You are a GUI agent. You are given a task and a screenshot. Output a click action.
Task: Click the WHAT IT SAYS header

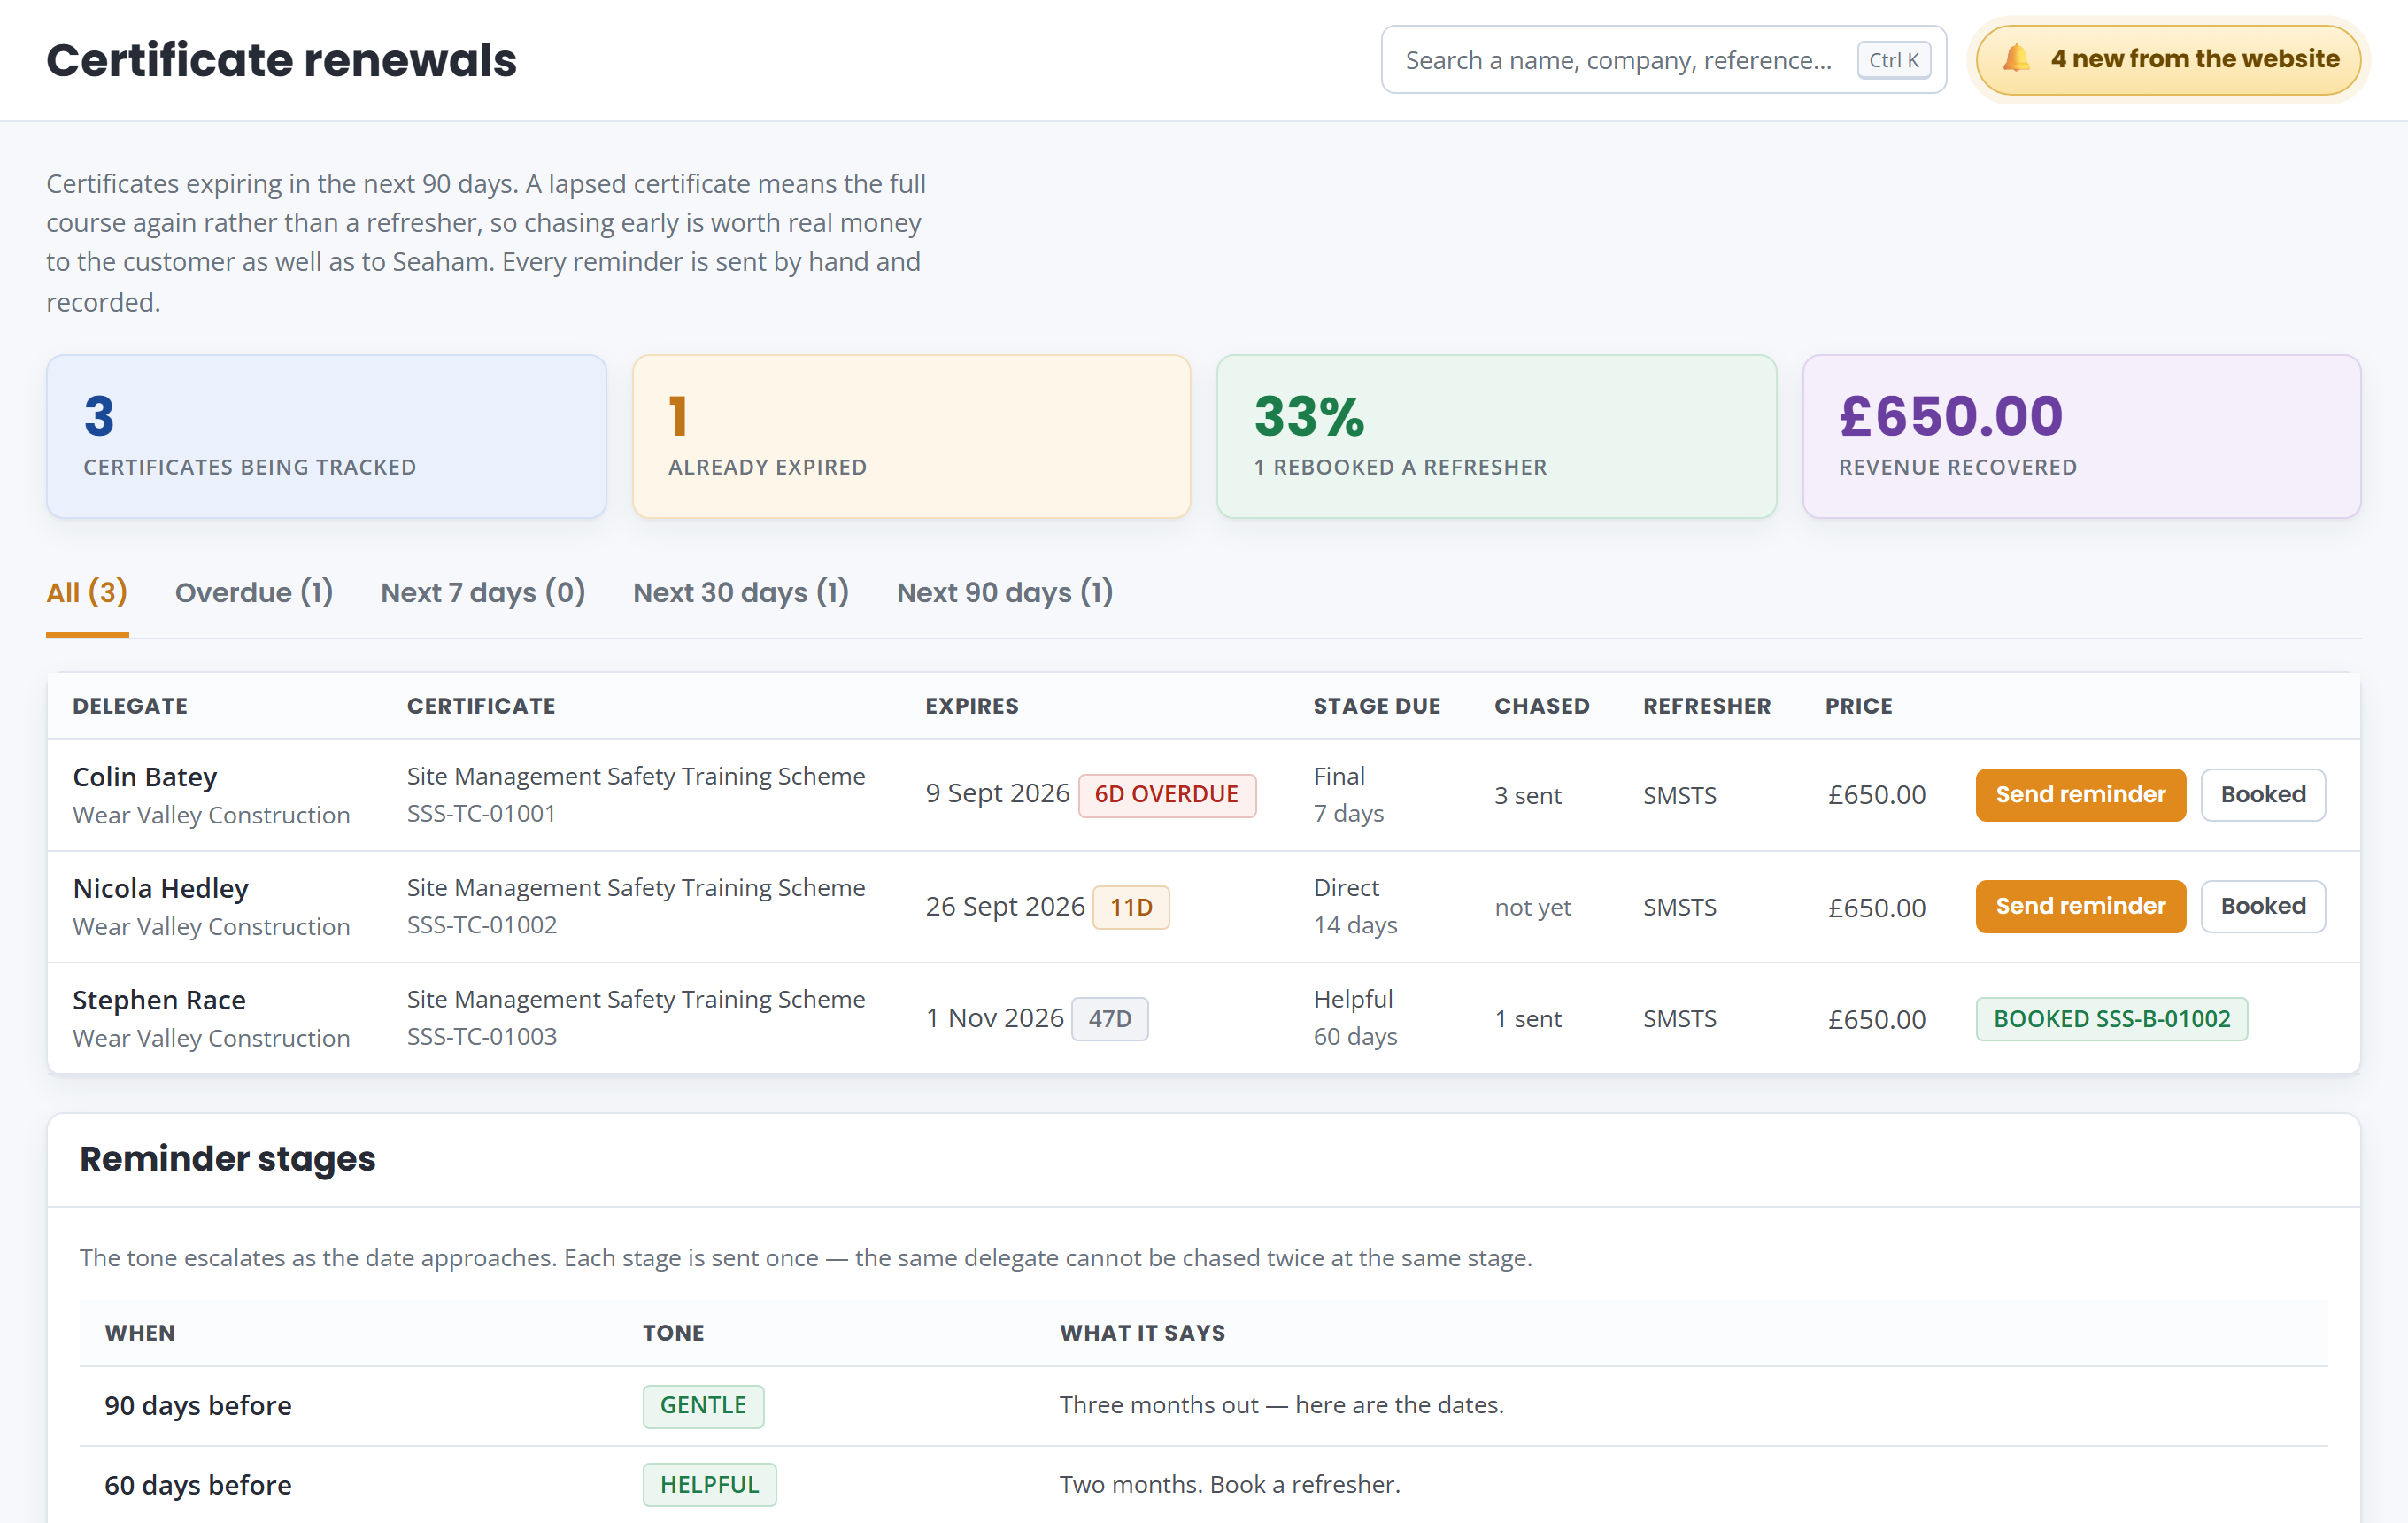1142,1333
